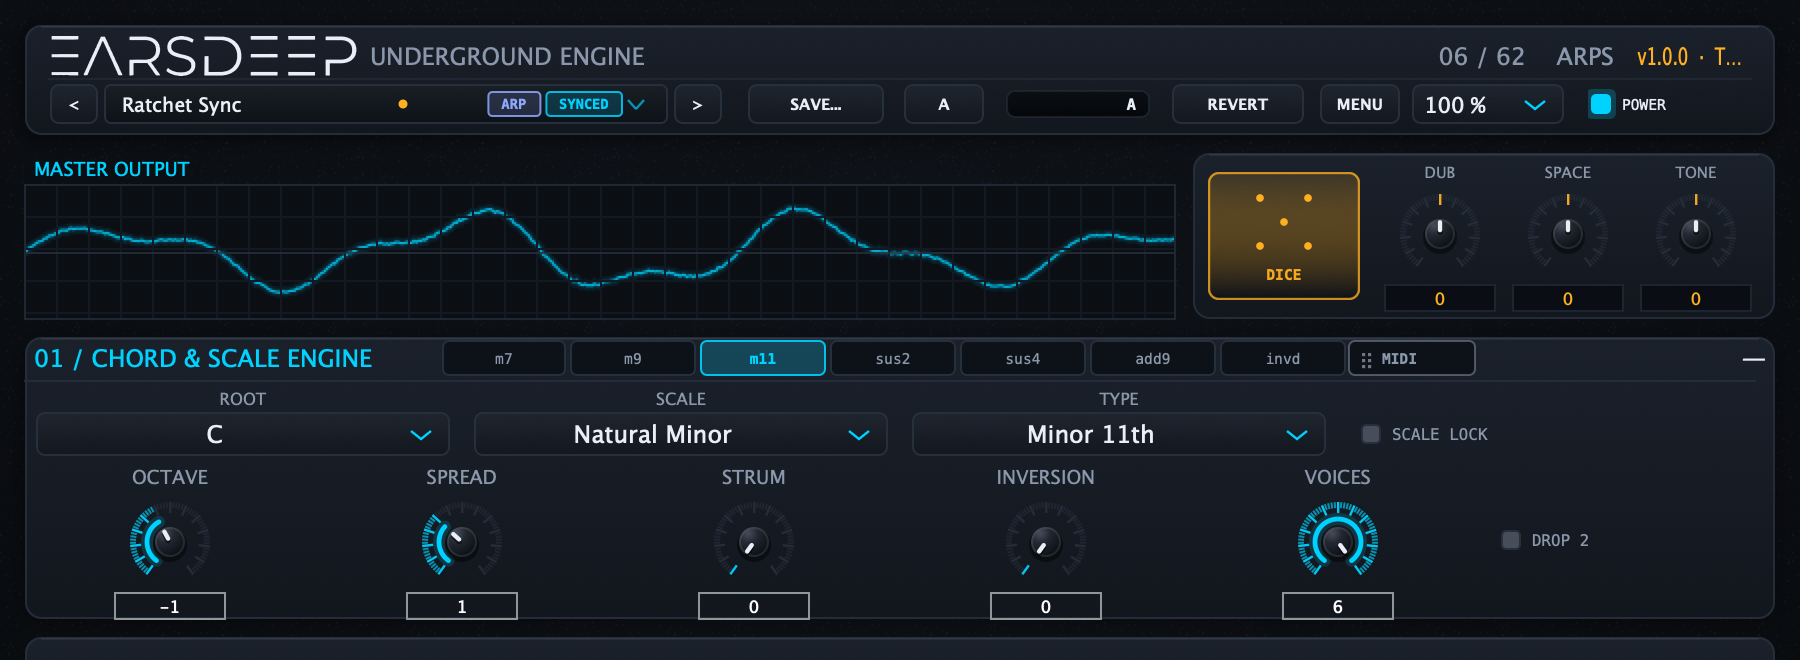Open the 100 % zoom dropdown
The width and height of the screenshot is (1800, 660).
[1487, 104]
